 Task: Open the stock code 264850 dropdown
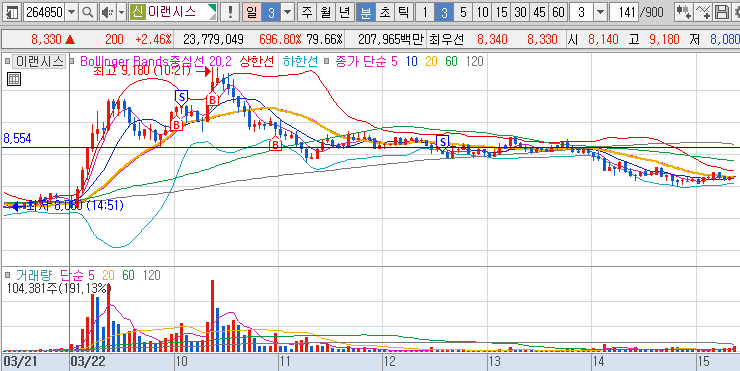(71, 12)
